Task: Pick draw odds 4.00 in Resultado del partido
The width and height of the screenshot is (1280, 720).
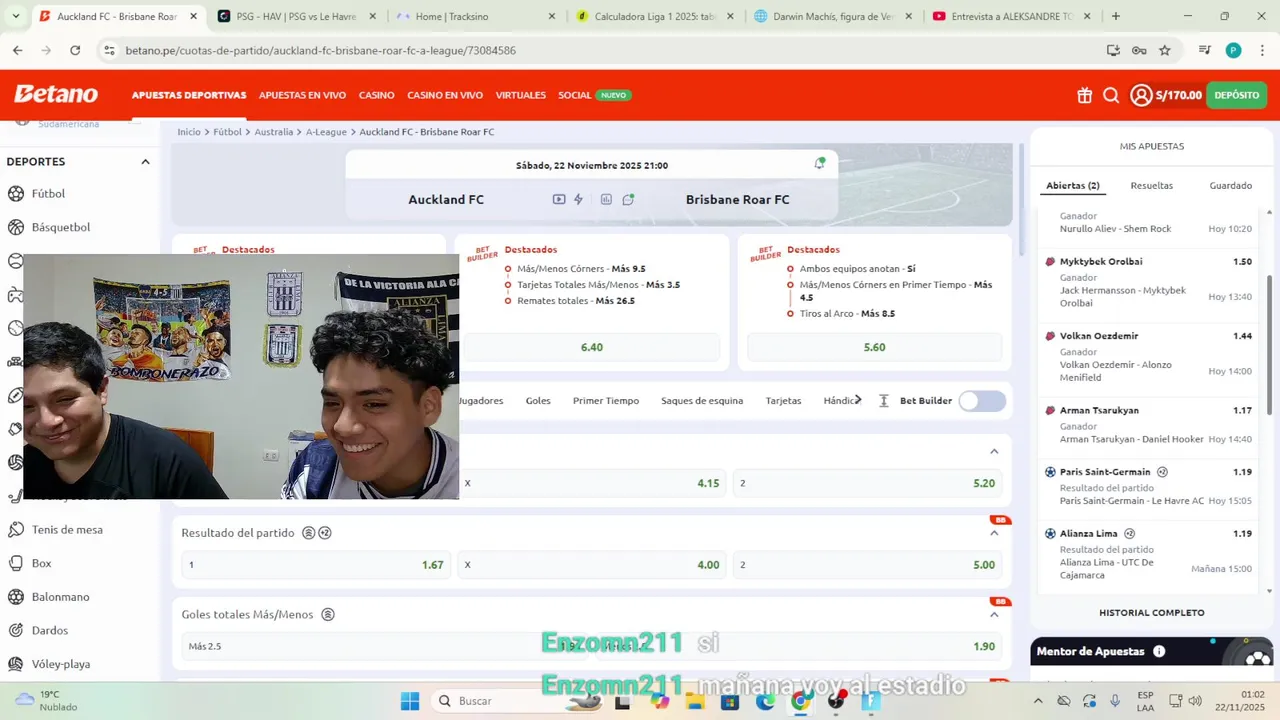Action: tap(591, 565)
